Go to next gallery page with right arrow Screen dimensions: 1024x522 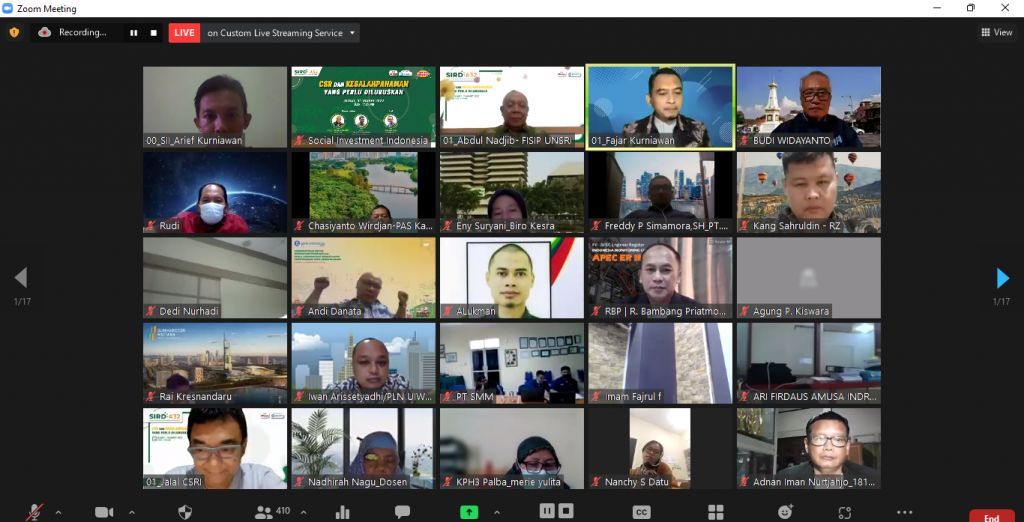pyautogui.click(x=1002, y=278)
